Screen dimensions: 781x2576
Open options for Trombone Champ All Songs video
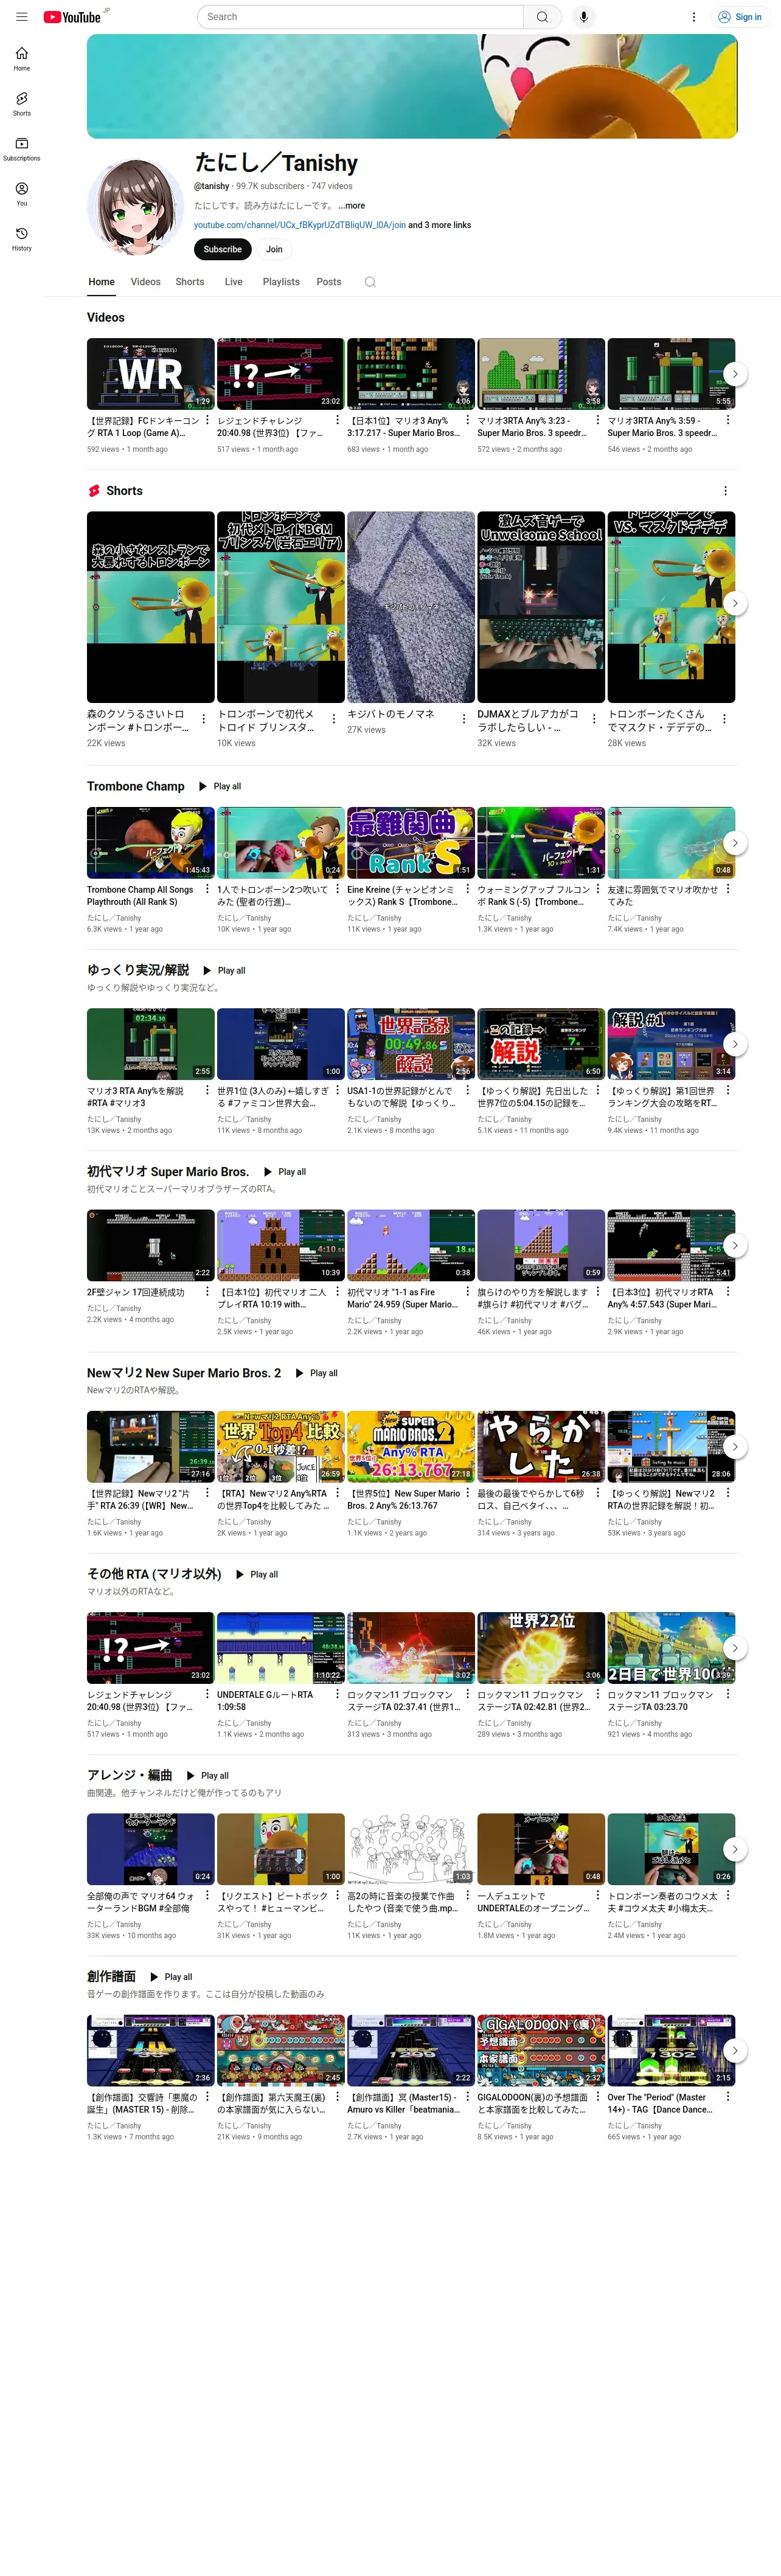[x=207, y=888]
